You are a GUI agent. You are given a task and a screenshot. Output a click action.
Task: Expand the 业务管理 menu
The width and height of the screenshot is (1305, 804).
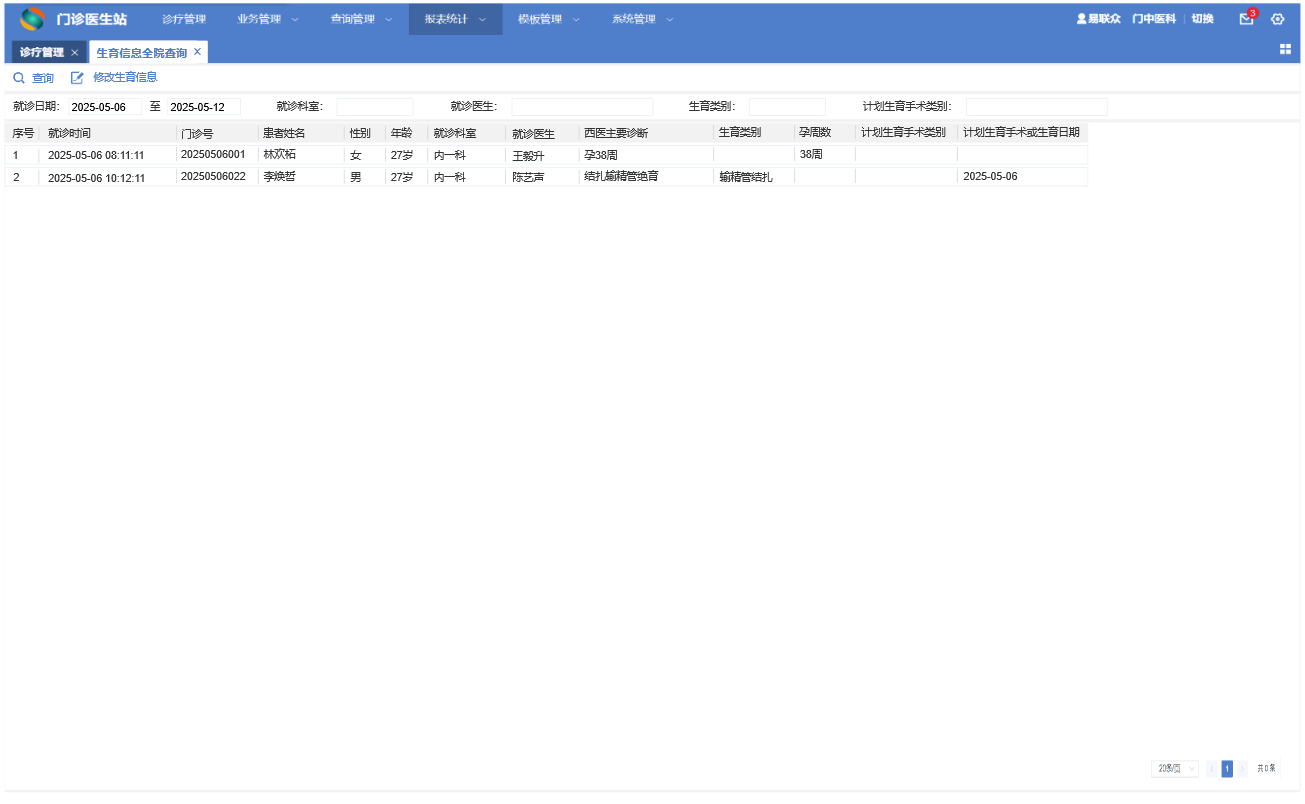pos(268,19)
